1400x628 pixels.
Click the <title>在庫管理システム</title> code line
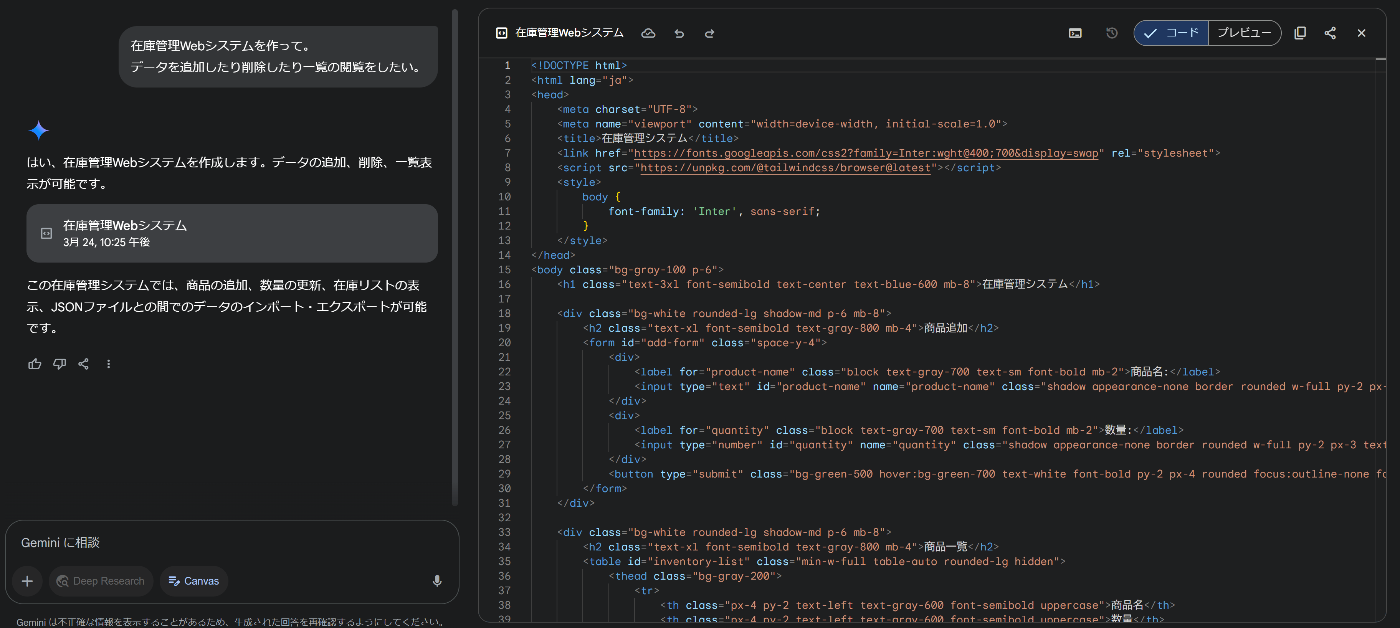coord(648,138)
